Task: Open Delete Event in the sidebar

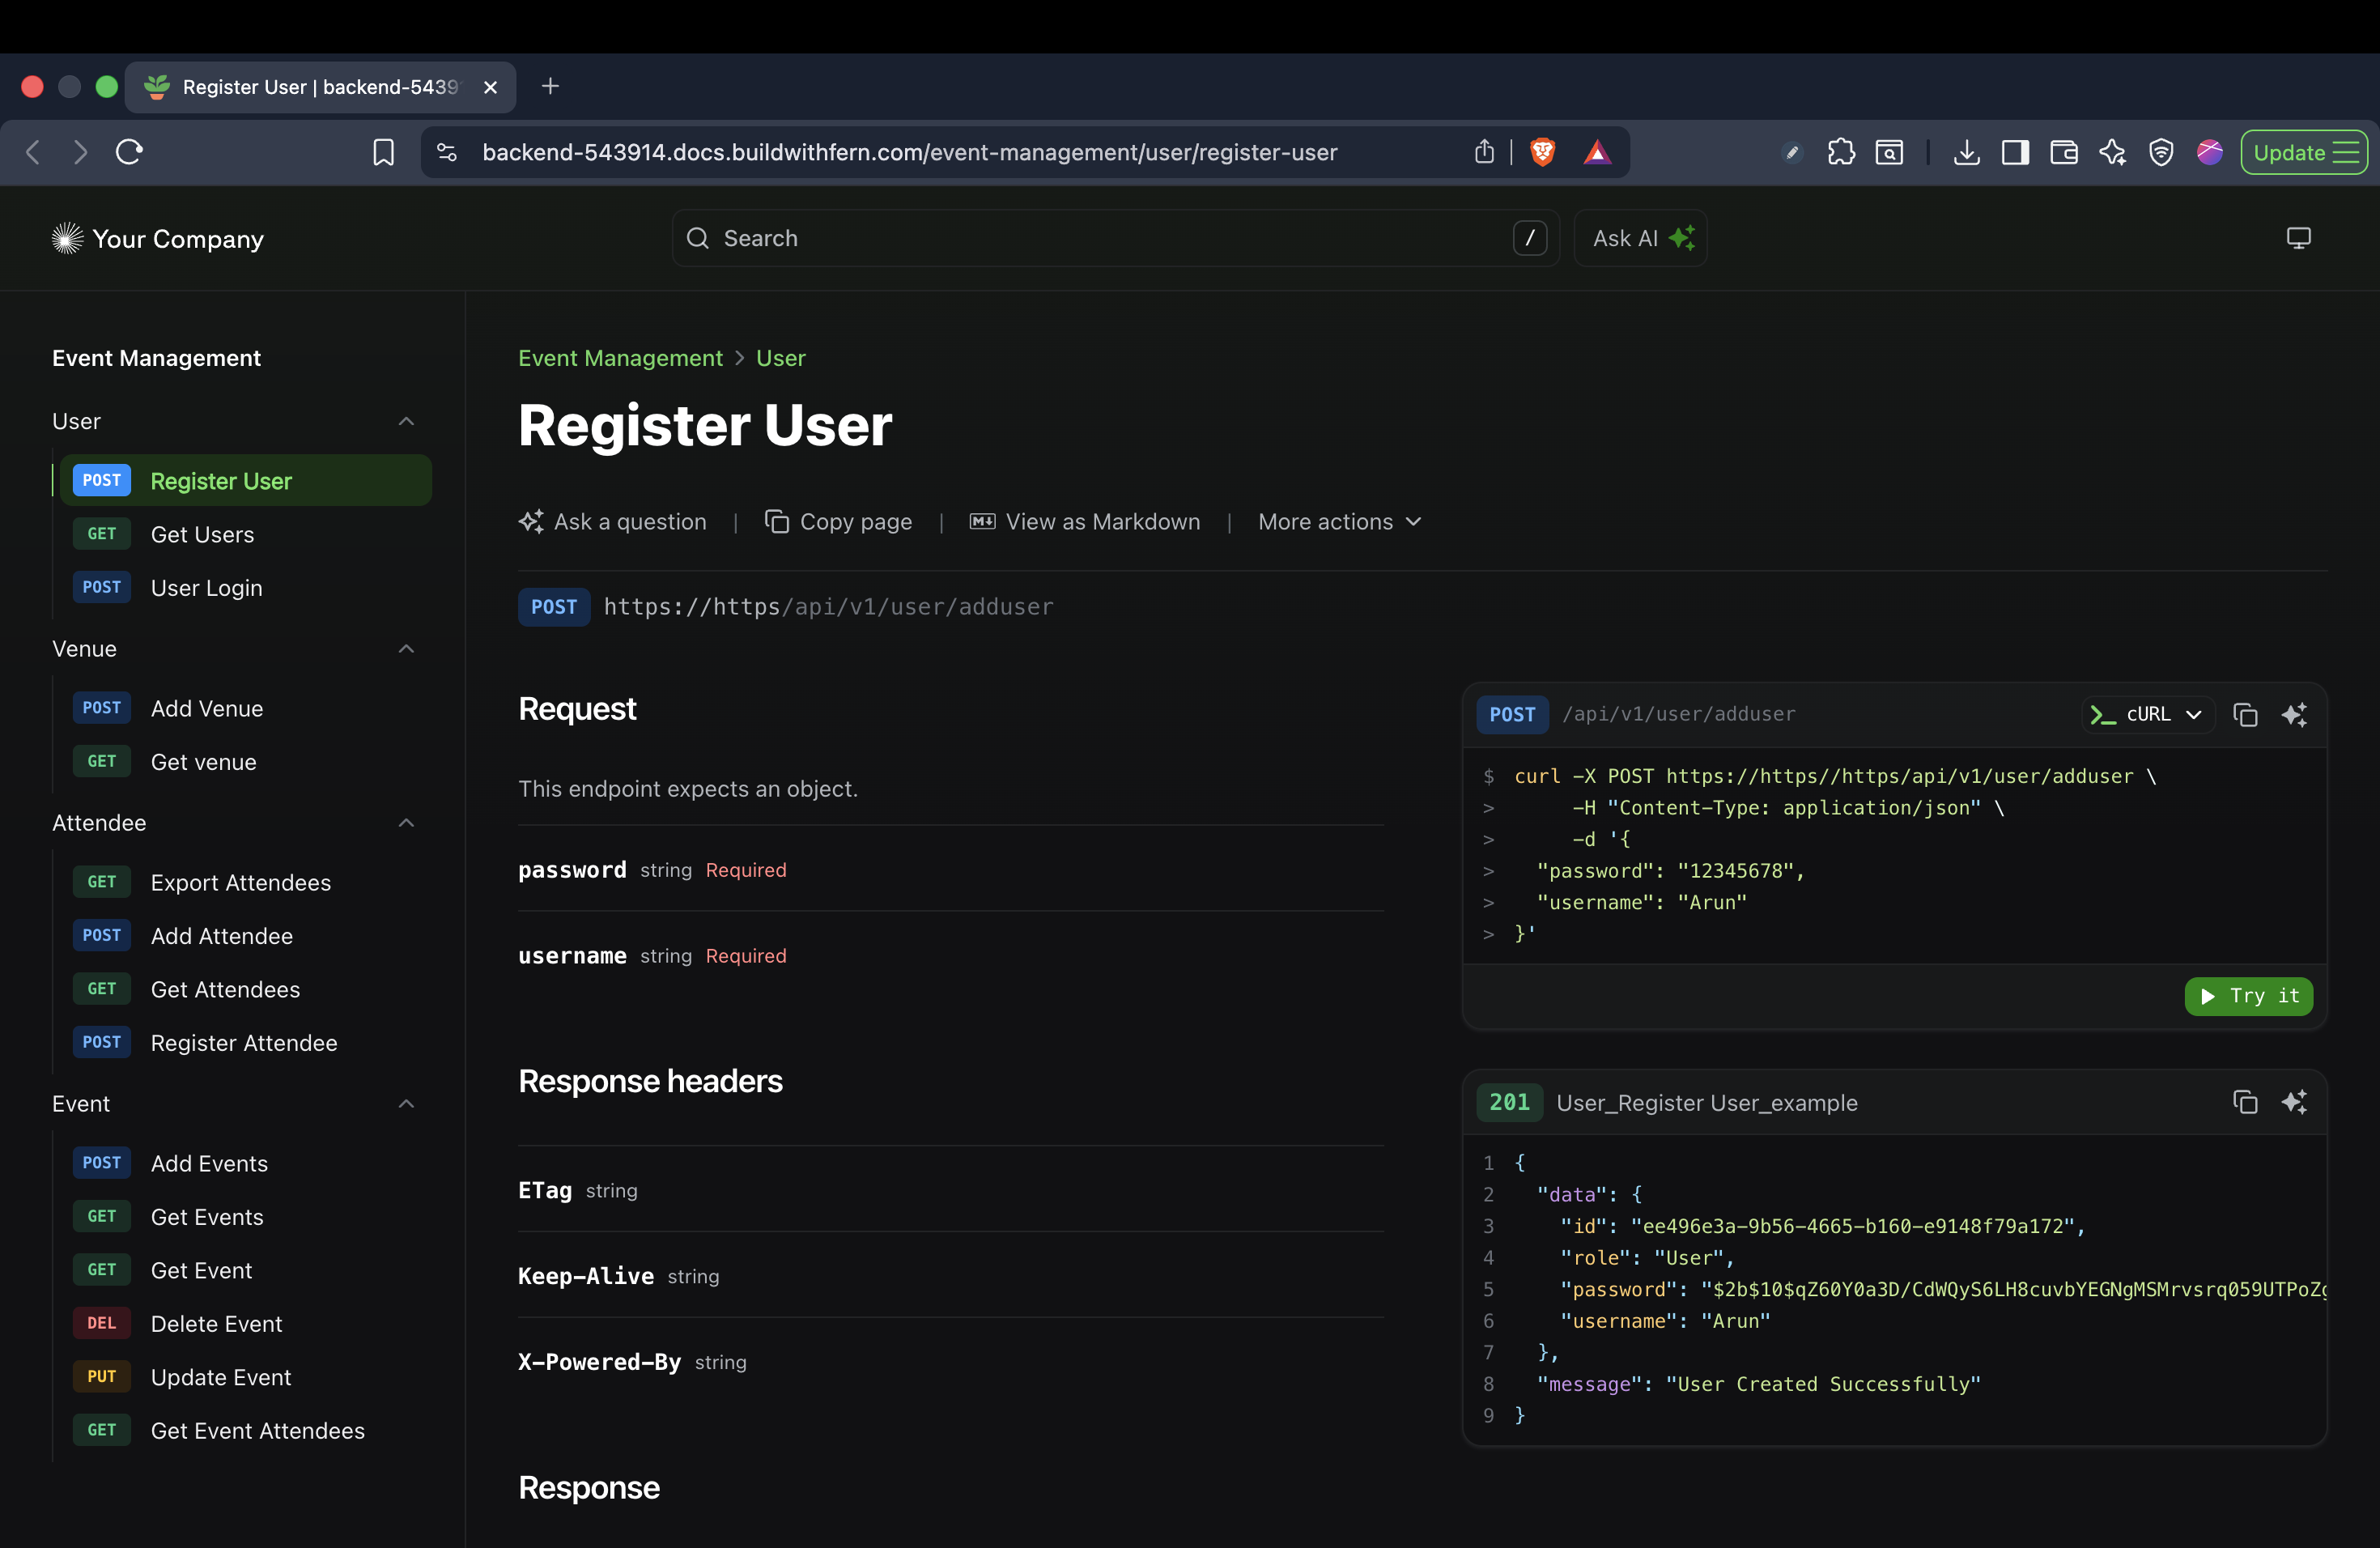Action: (x=245, y=1324)
